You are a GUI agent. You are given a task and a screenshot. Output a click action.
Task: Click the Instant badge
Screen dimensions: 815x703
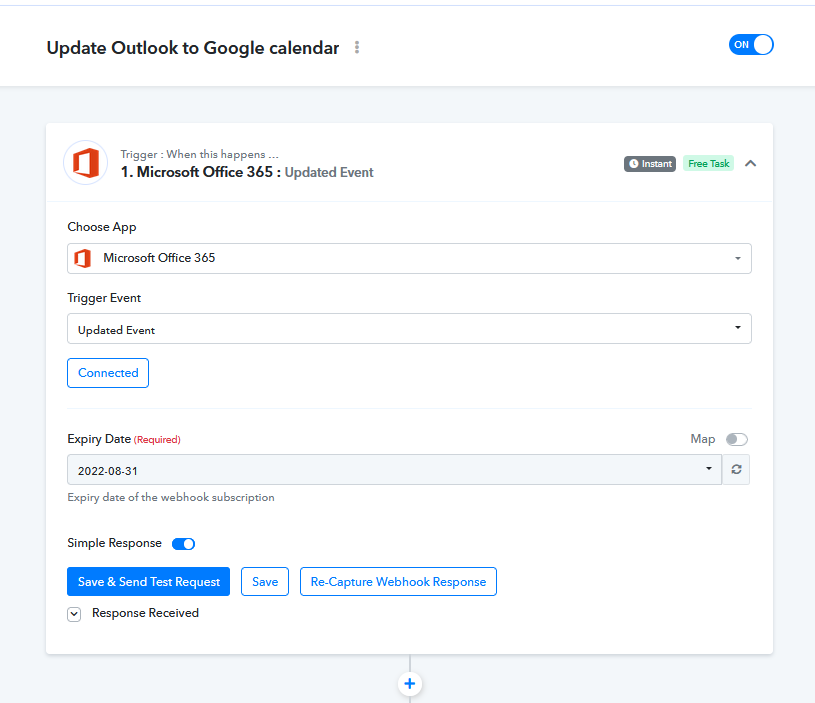650,164
